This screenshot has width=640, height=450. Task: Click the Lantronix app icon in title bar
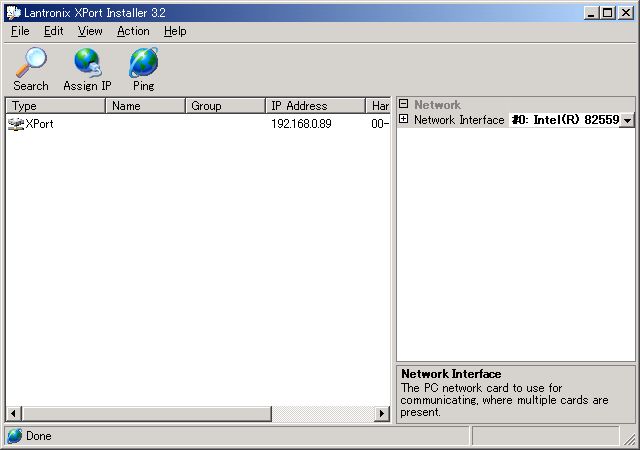13,13
